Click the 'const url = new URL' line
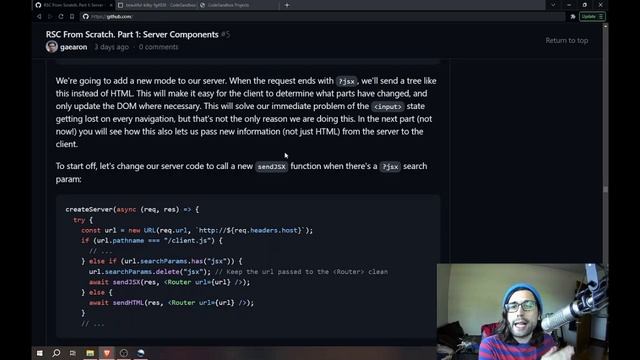The width and height of the screenshot is (640, 360). [197, 230]
